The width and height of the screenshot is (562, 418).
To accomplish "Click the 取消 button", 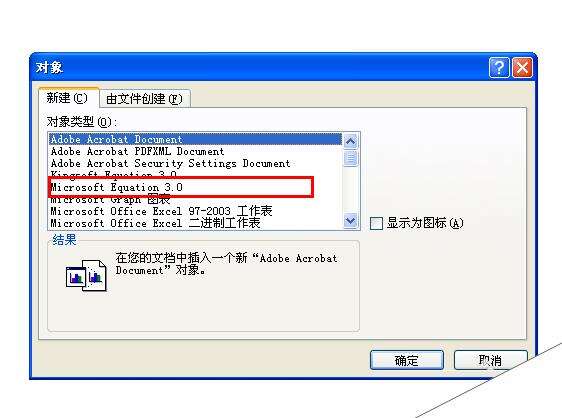I will pyautogui.click(x=490, y=360).
